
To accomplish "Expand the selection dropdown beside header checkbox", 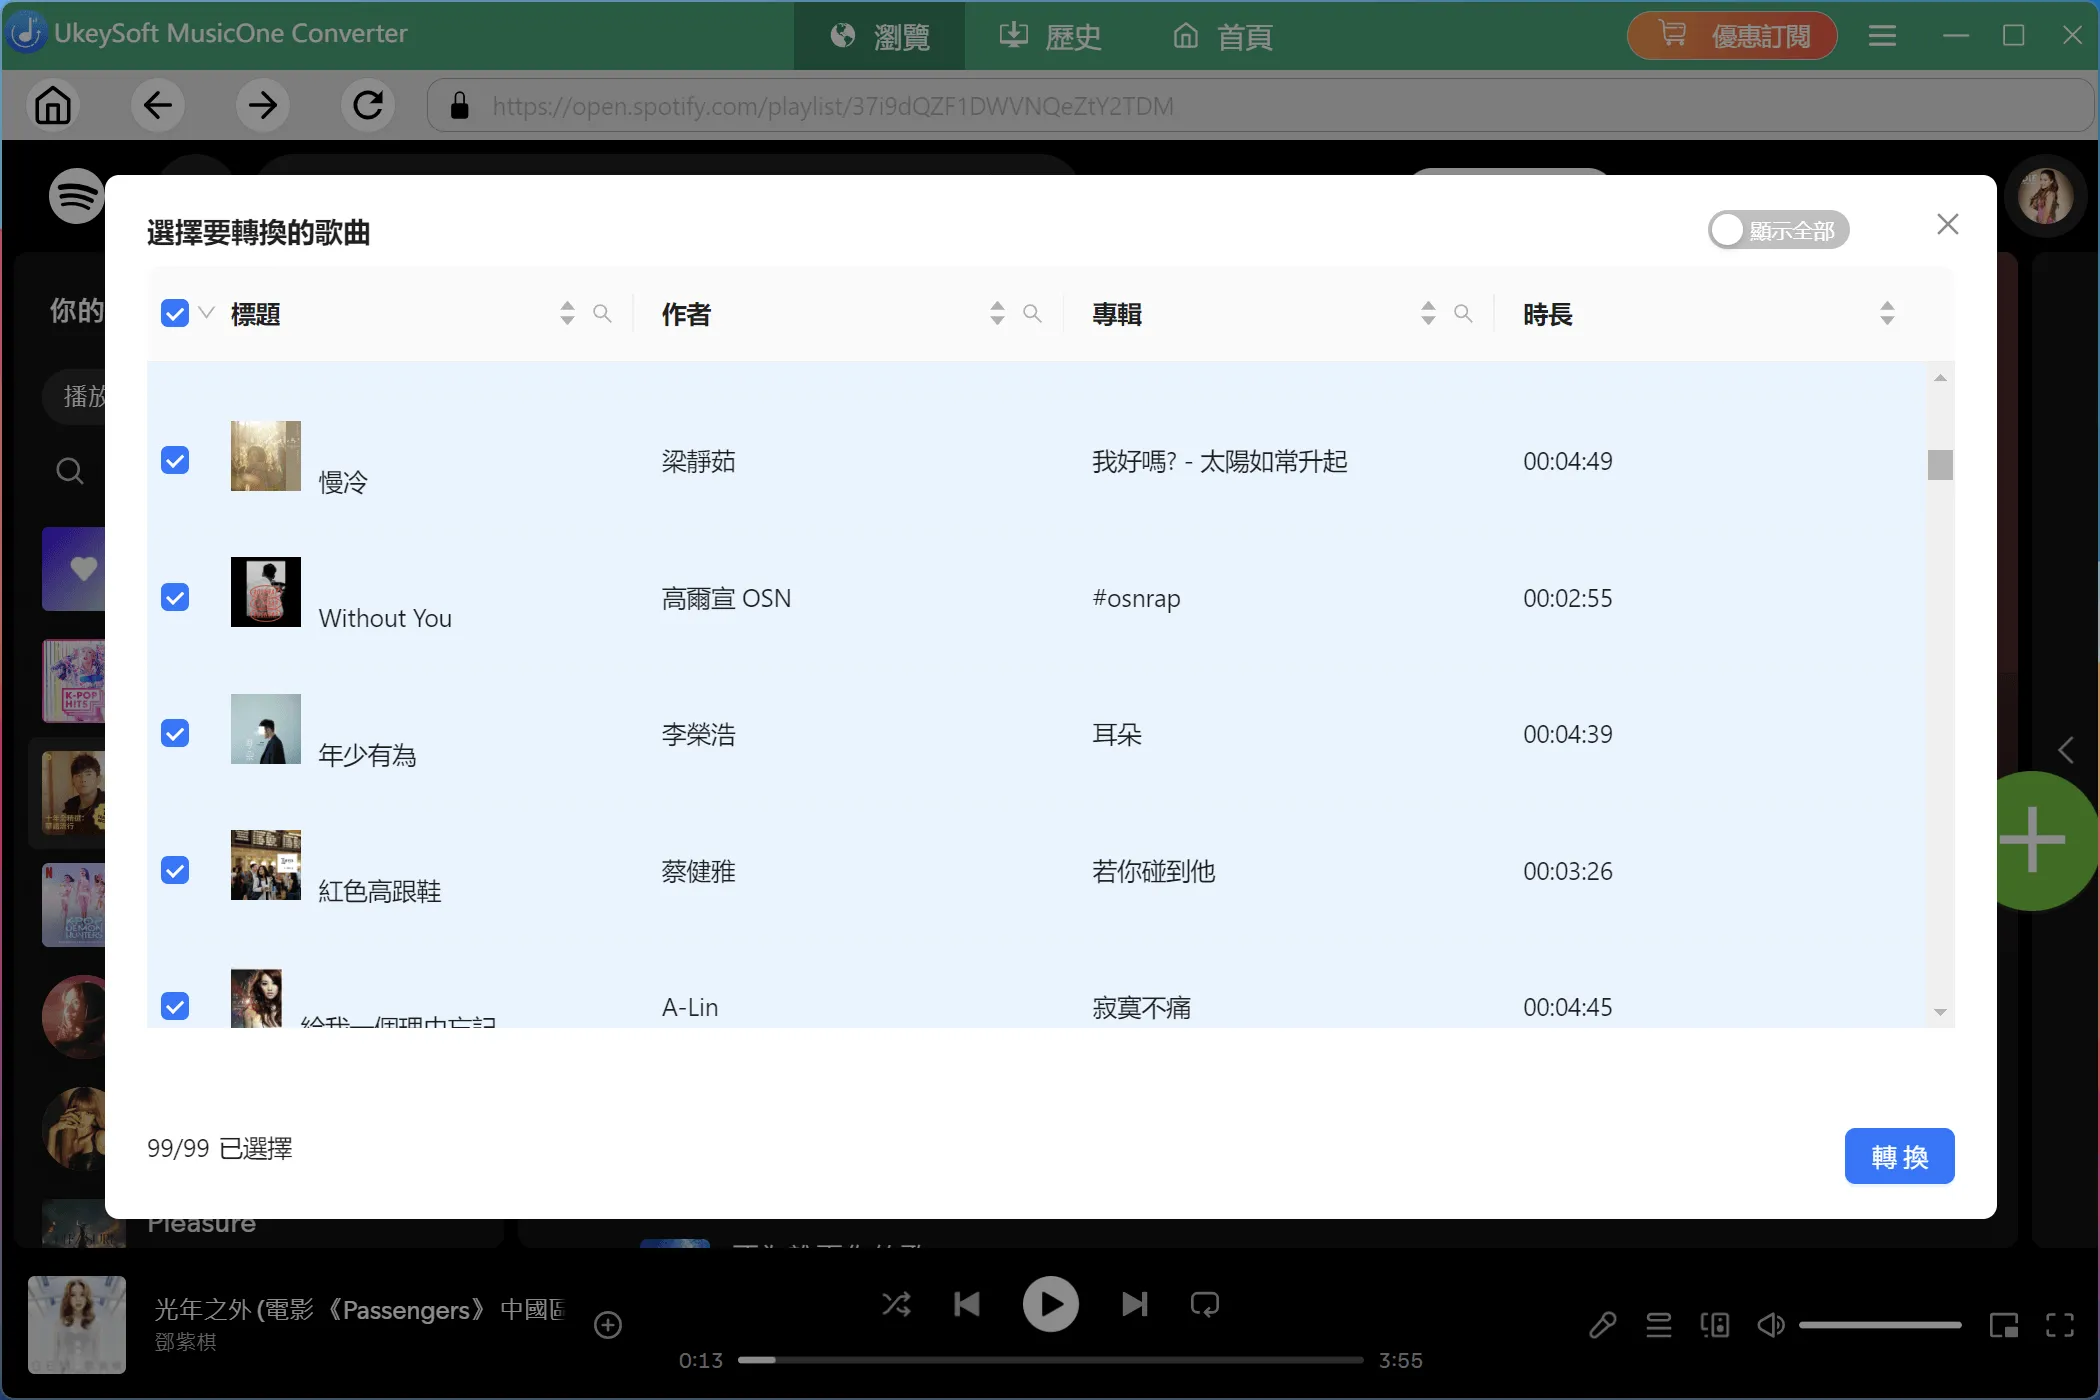I will pos(207,313).
